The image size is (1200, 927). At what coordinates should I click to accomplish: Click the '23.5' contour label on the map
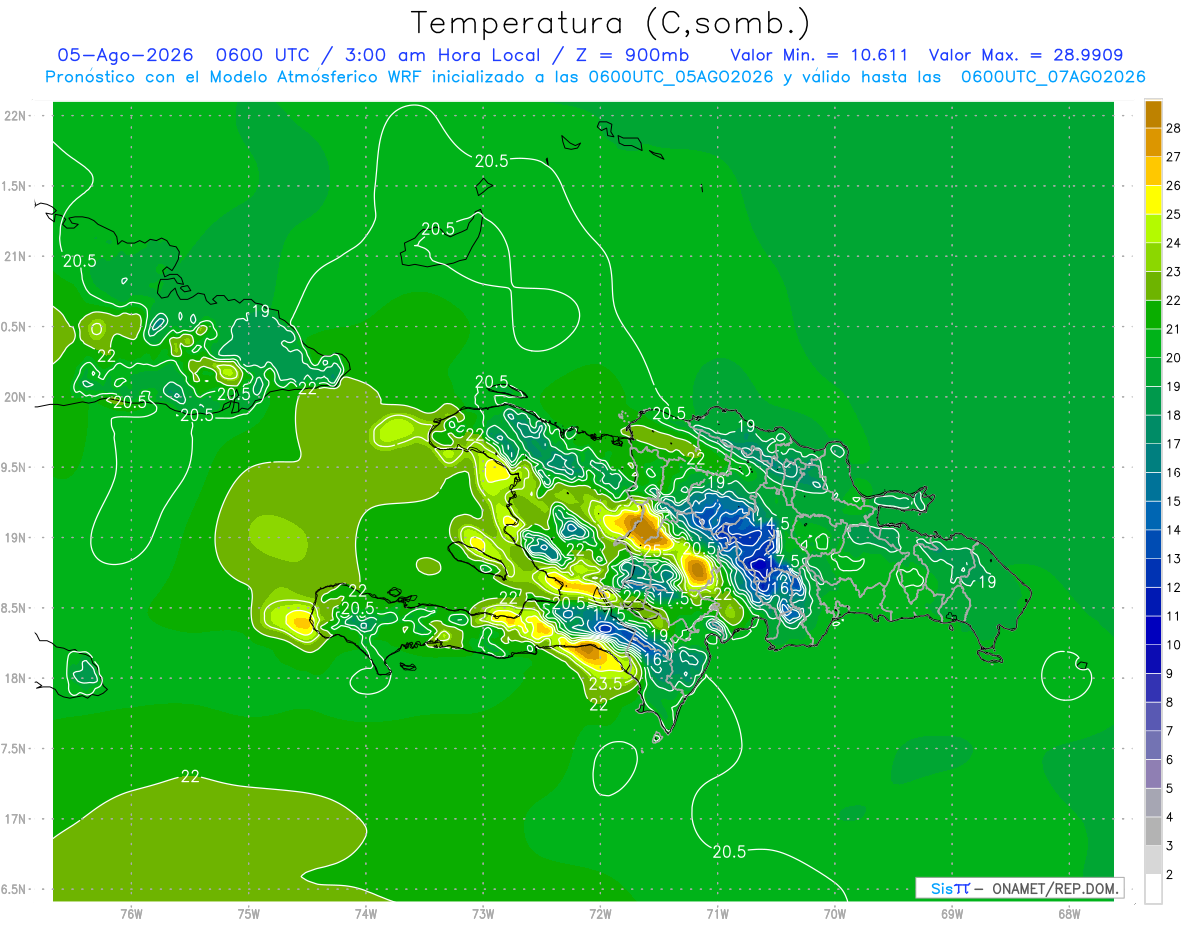(605, 684)
